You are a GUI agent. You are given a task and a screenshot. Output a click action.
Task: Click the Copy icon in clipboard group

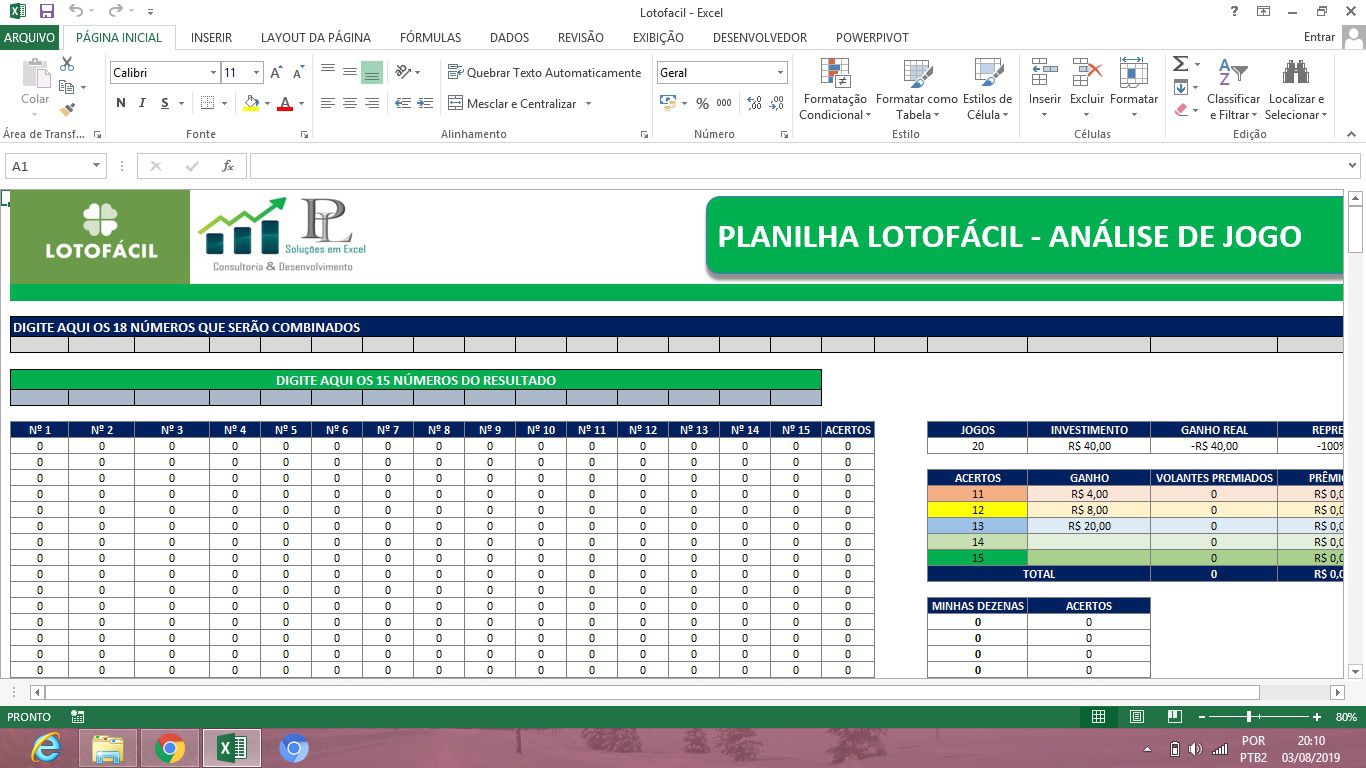pos(67,87)
